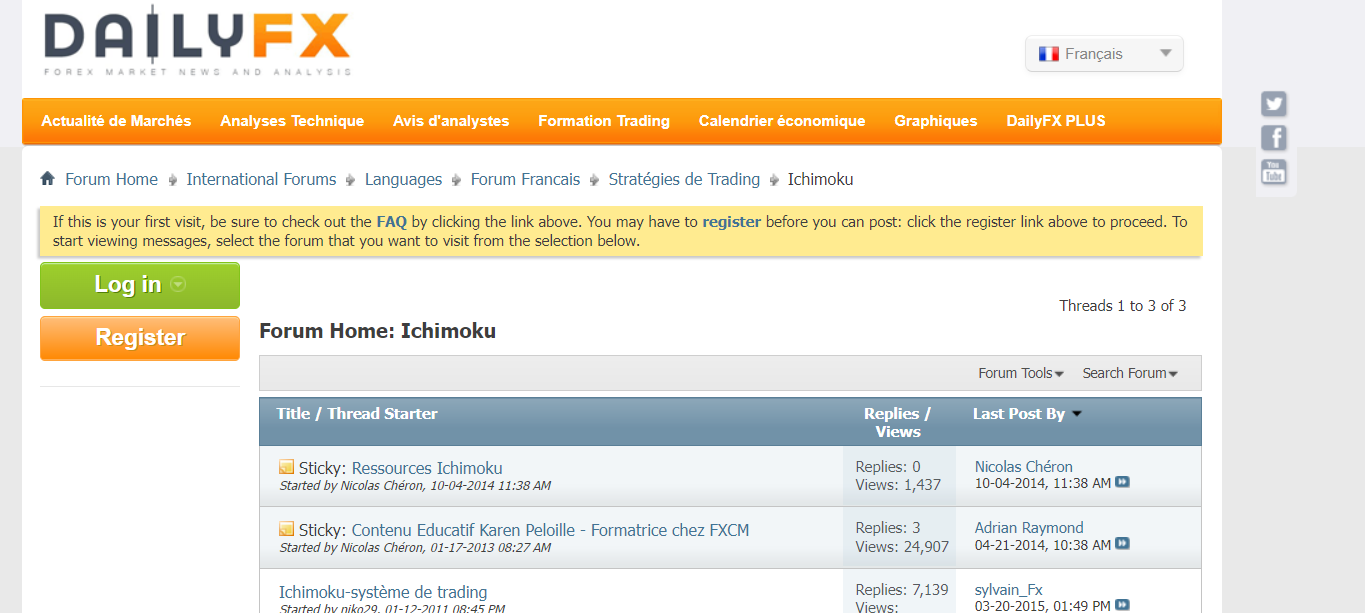Open the Français language dropdown
Image resolution: width=1365 pixels, height=613 pixels.
(x=1104, y=54)
